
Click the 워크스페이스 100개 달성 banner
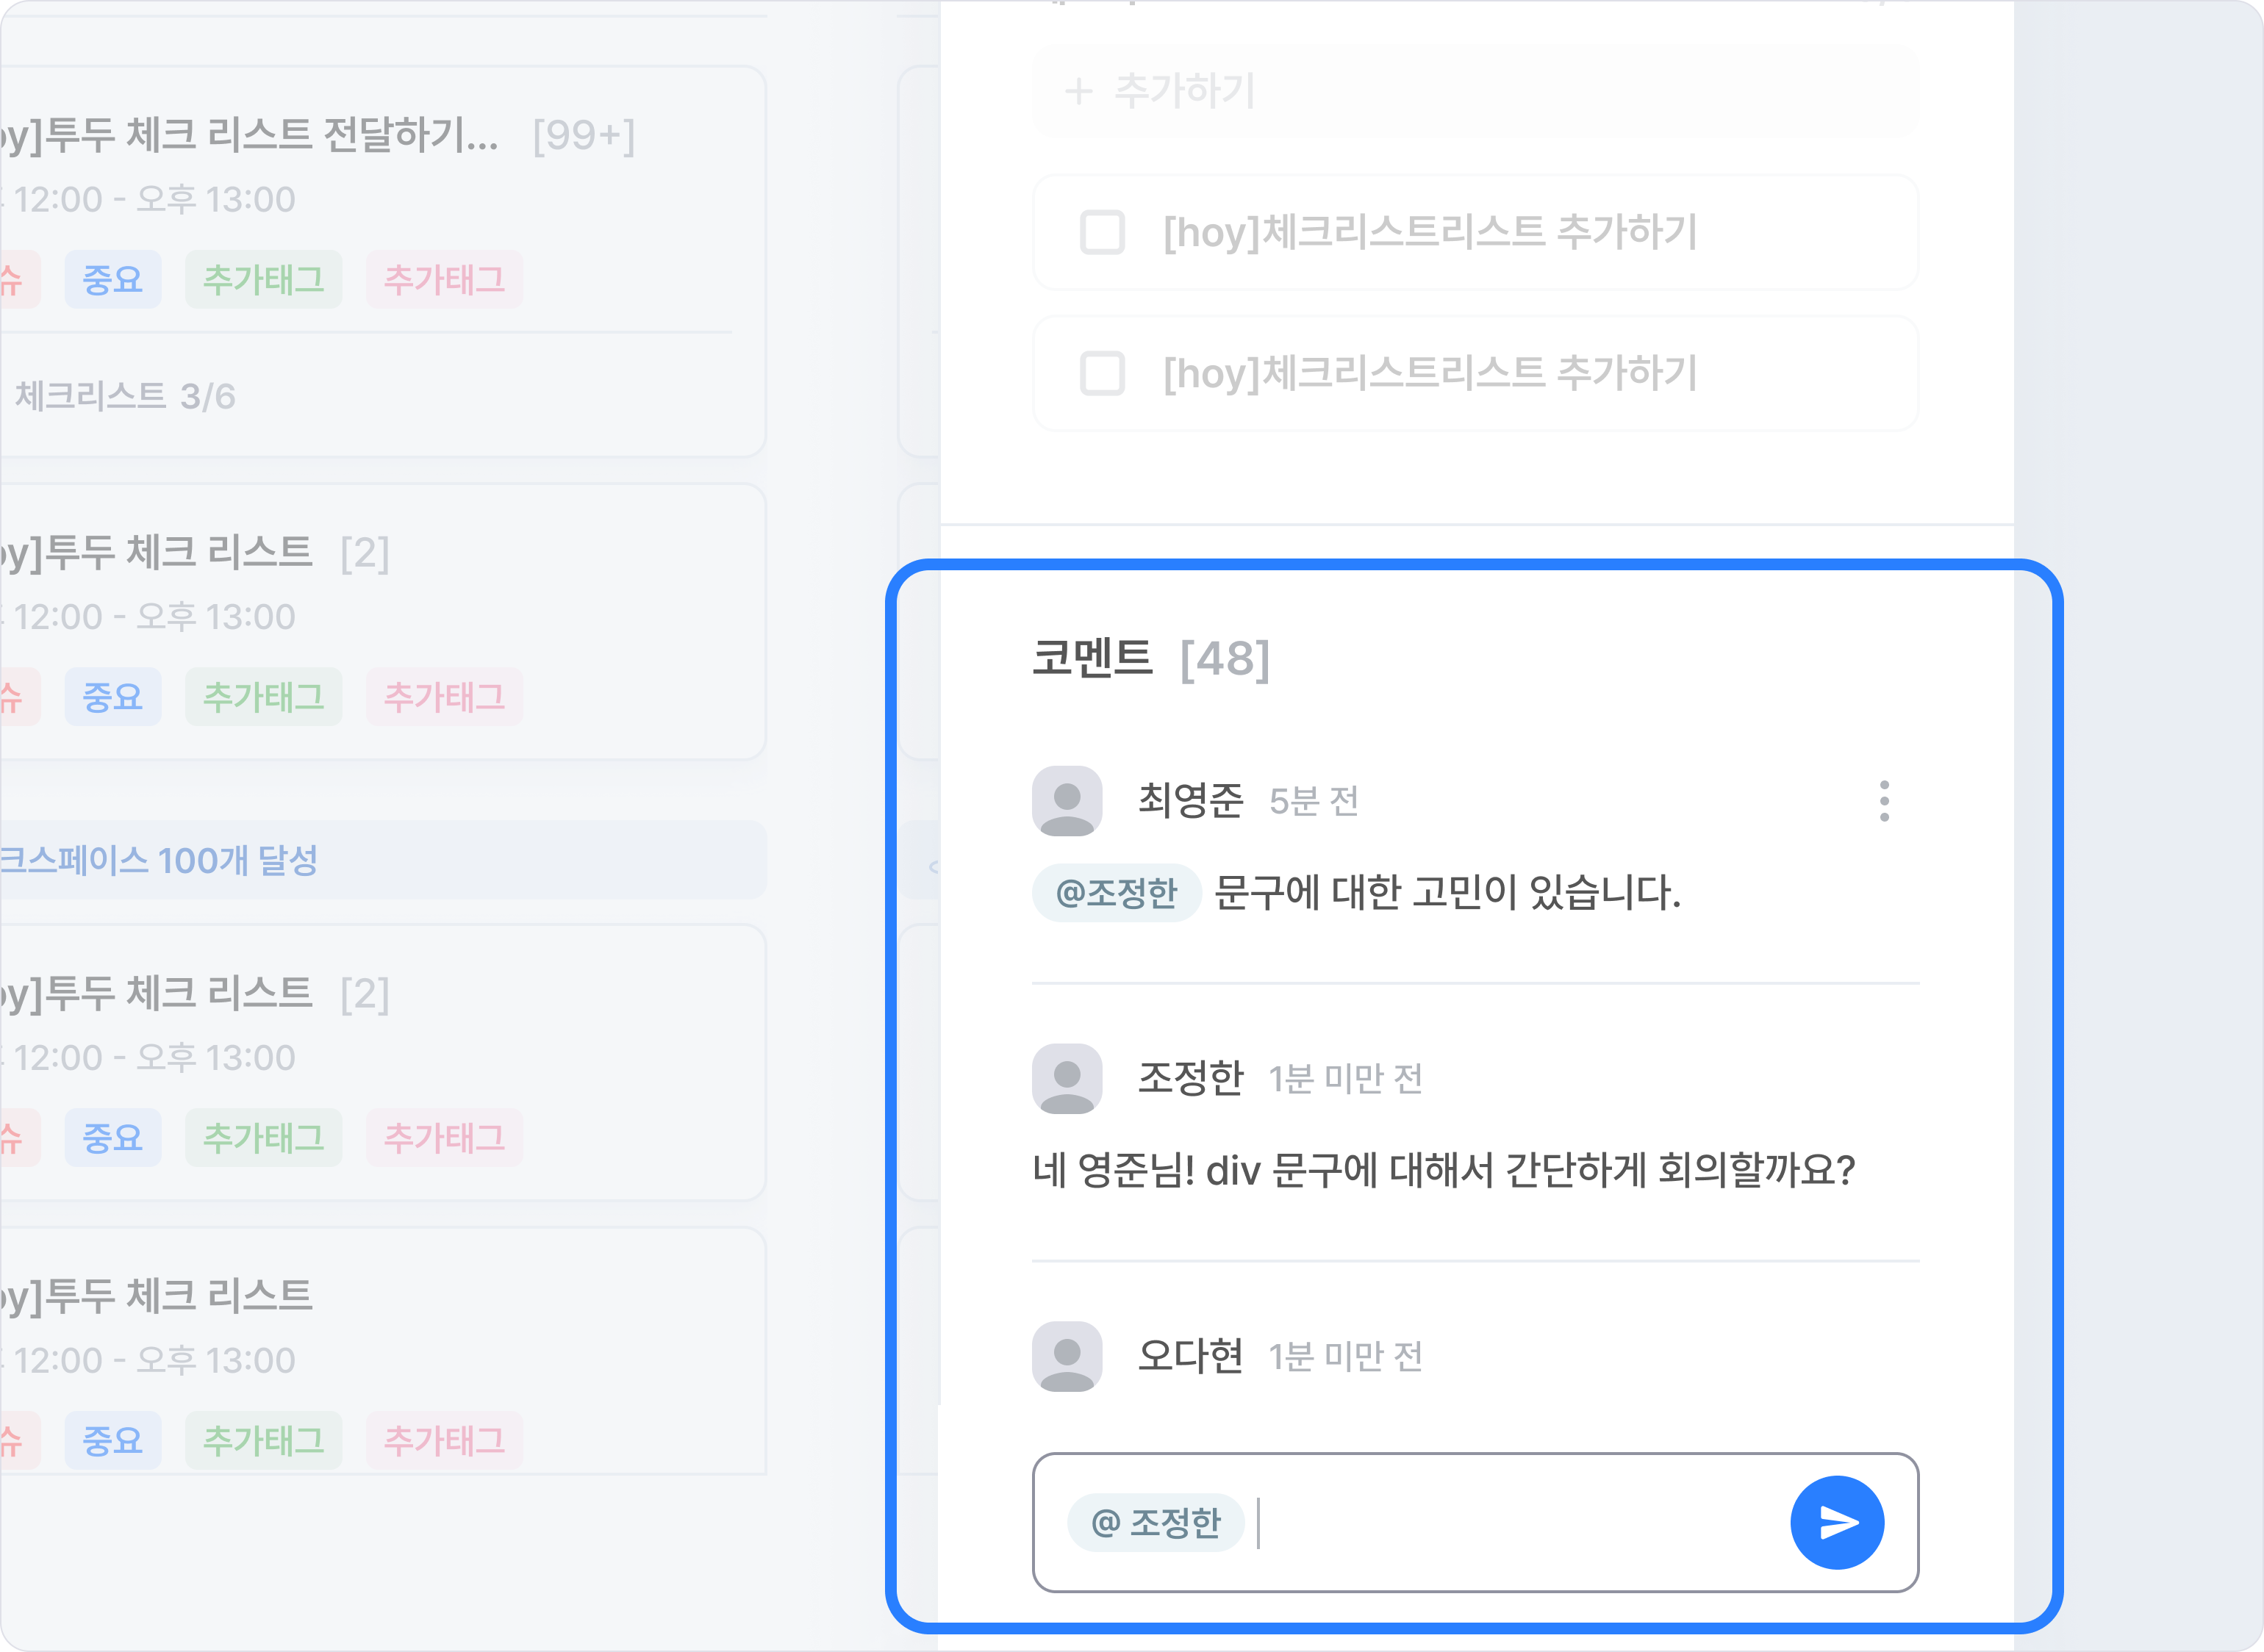(x=380, y=860)
